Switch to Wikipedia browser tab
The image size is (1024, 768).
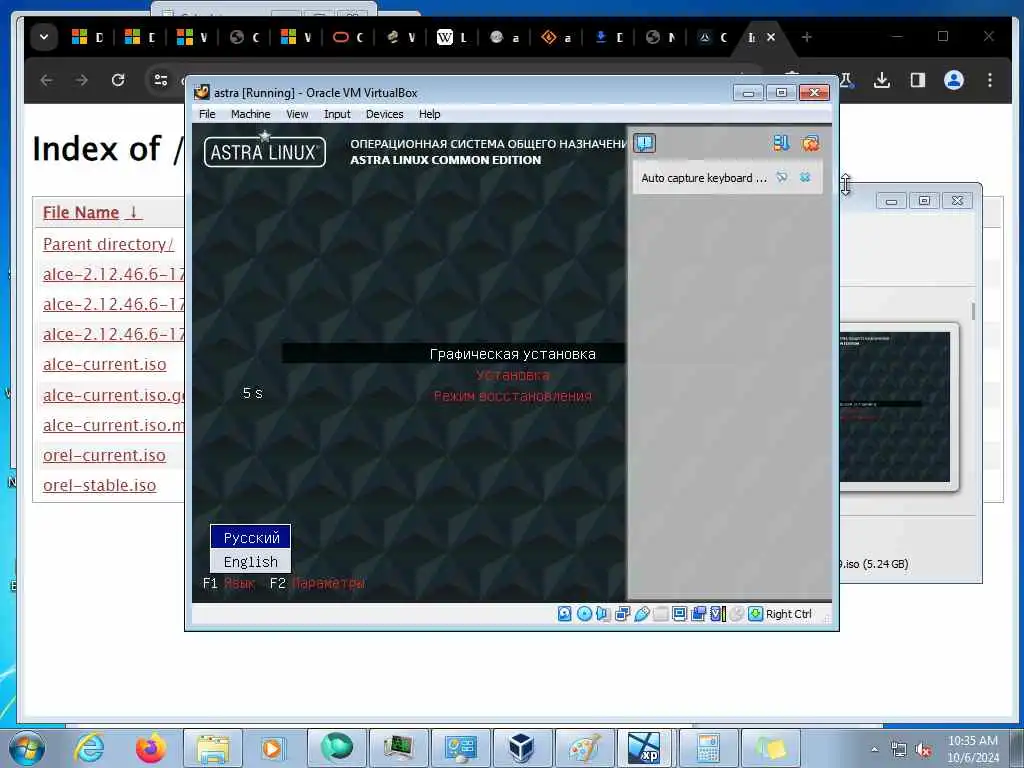[452, 37]
